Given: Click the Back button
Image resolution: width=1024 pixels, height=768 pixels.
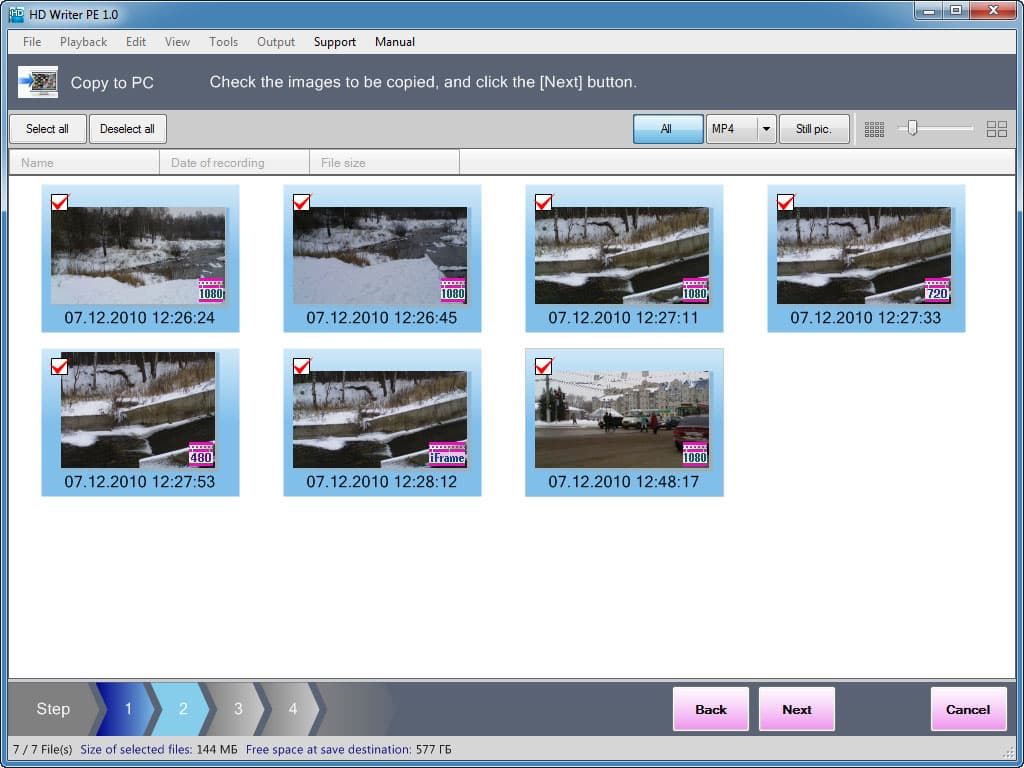Looking at the screenshot, I should (711, 709).
